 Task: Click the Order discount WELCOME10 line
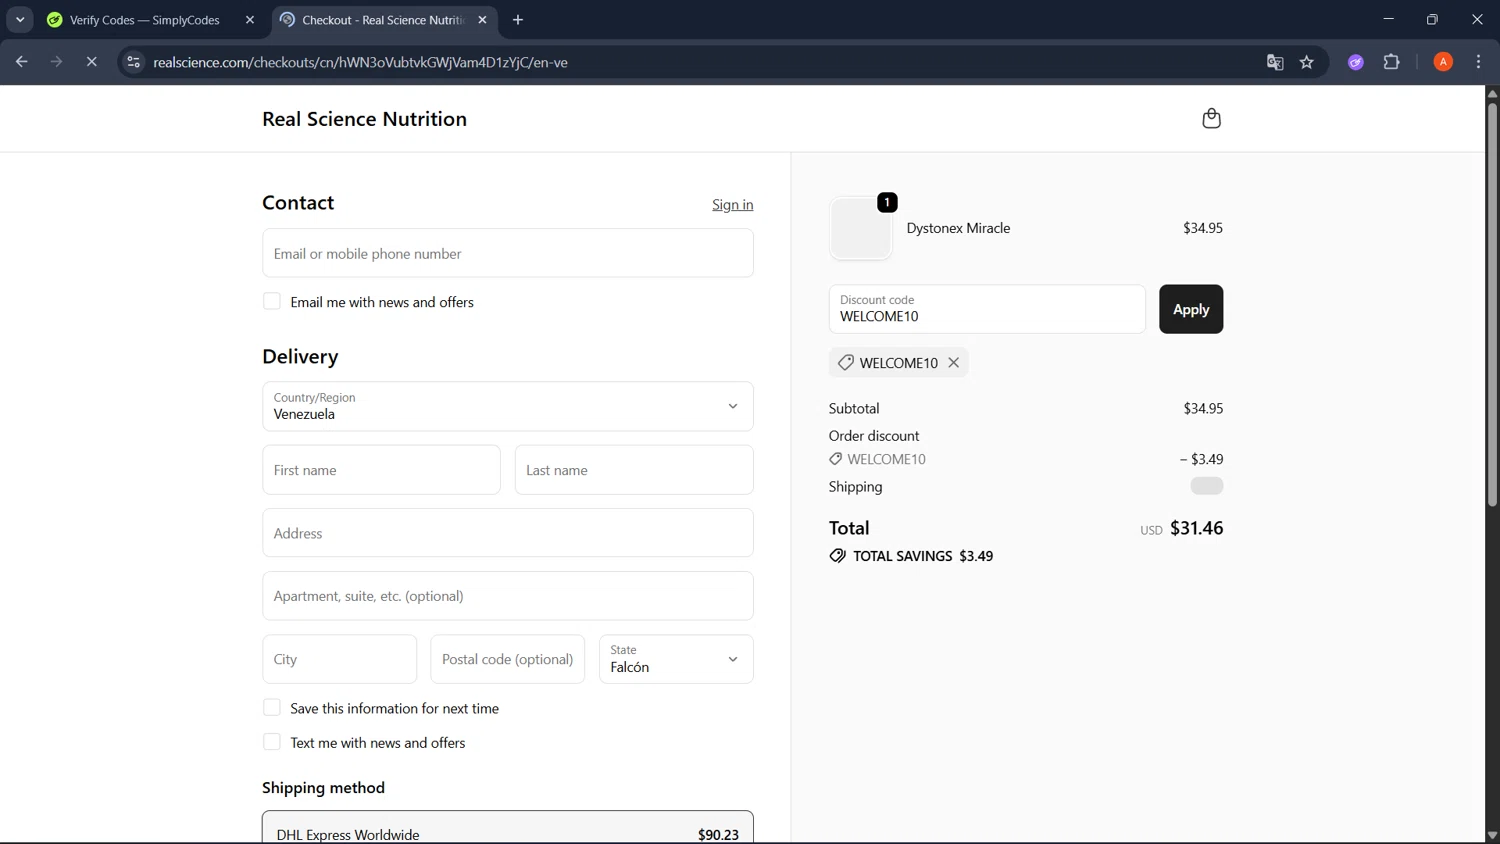(x=1026, y=459)
